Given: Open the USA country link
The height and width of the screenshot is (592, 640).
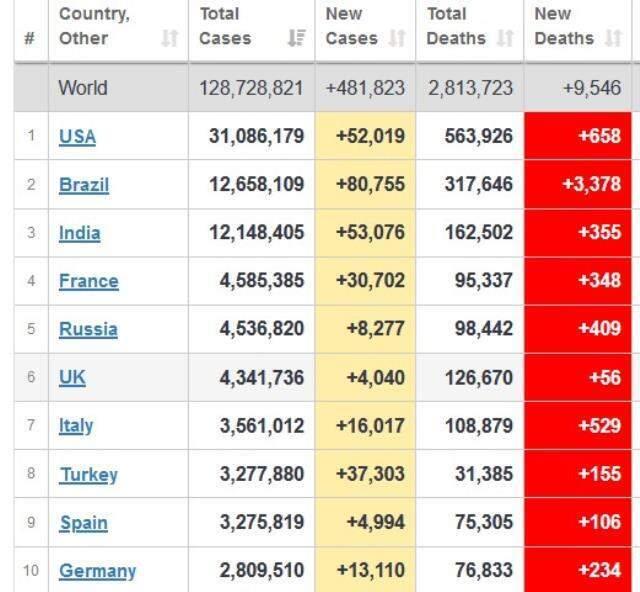Looking at the screenshot, I should (78, 136).
